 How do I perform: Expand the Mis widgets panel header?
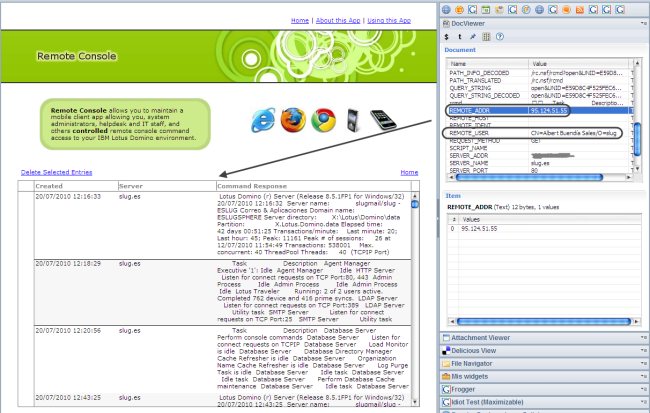click(544, 377)
